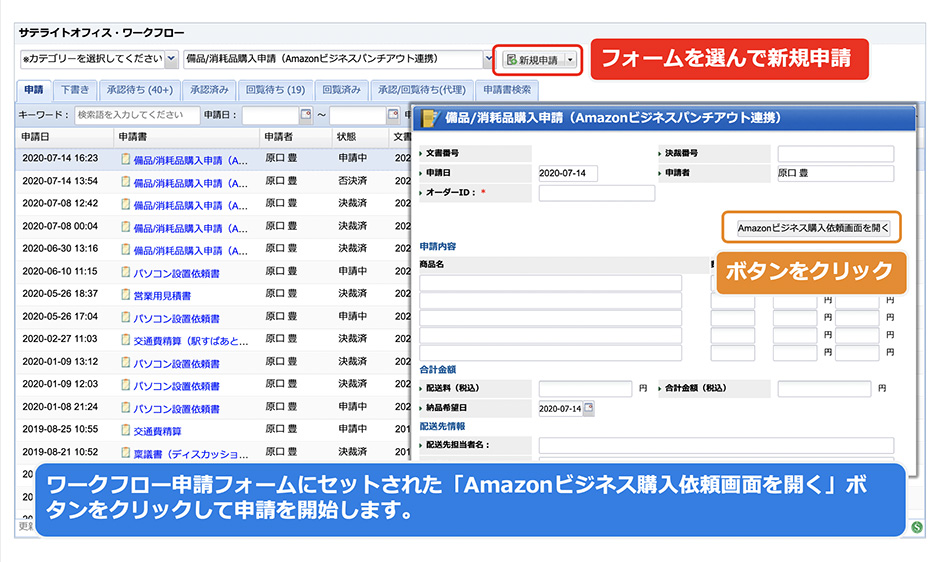940x562 pixels.
Task: Open the 承認済み tab
Action: pyautogui.click(x=209, y=90)
